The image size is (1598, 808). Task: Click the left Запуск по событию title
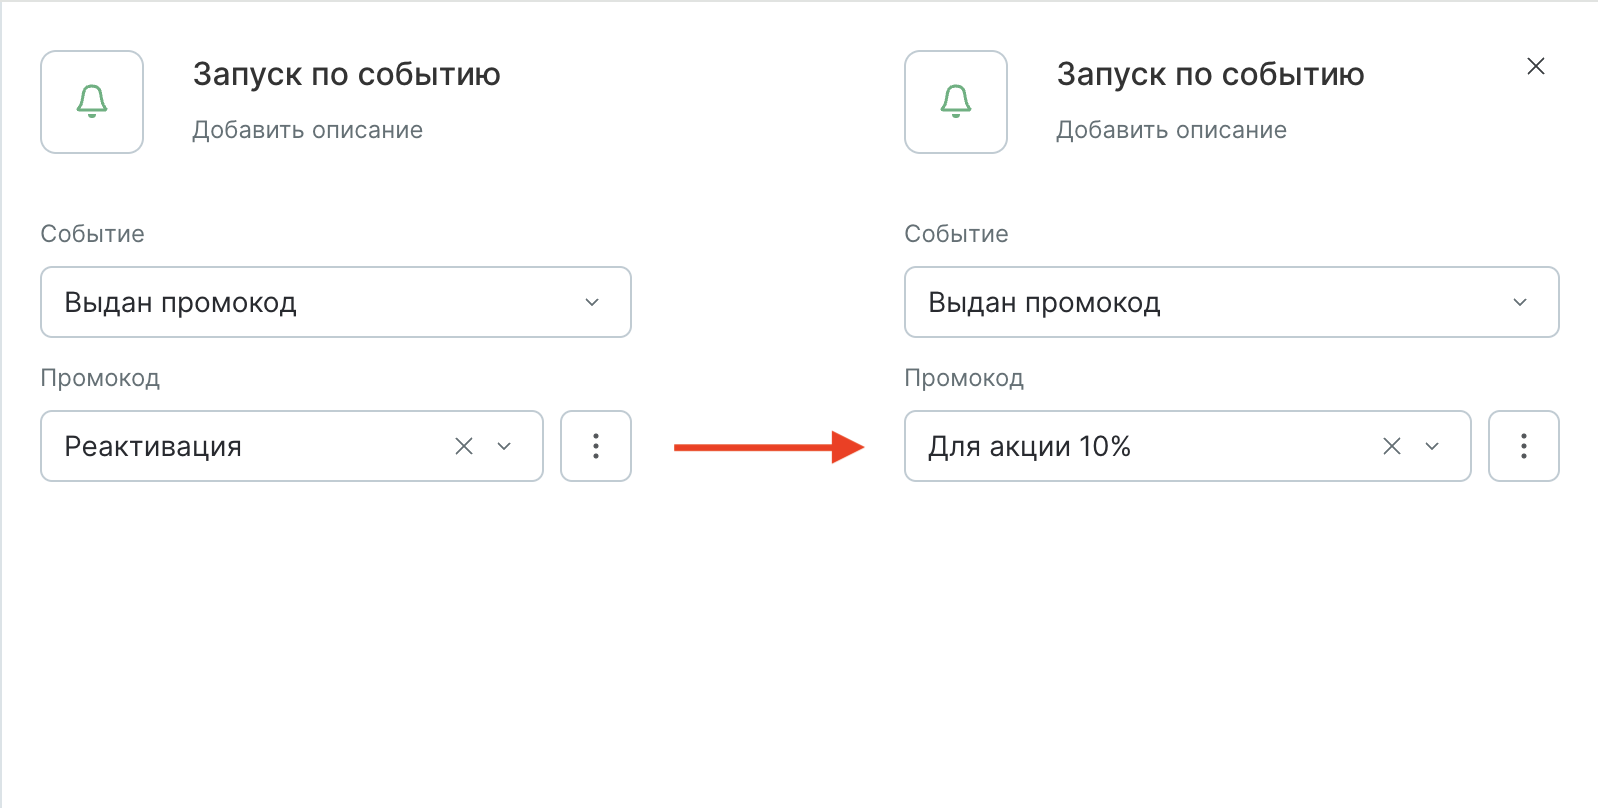[347, 74]
